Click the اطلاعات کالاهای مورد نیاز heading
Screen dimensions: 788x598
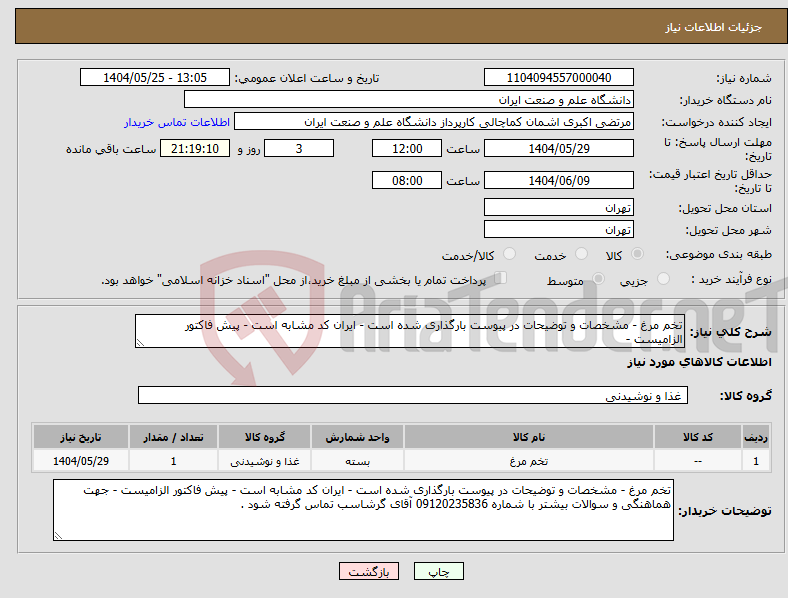(x=699, y=362)
